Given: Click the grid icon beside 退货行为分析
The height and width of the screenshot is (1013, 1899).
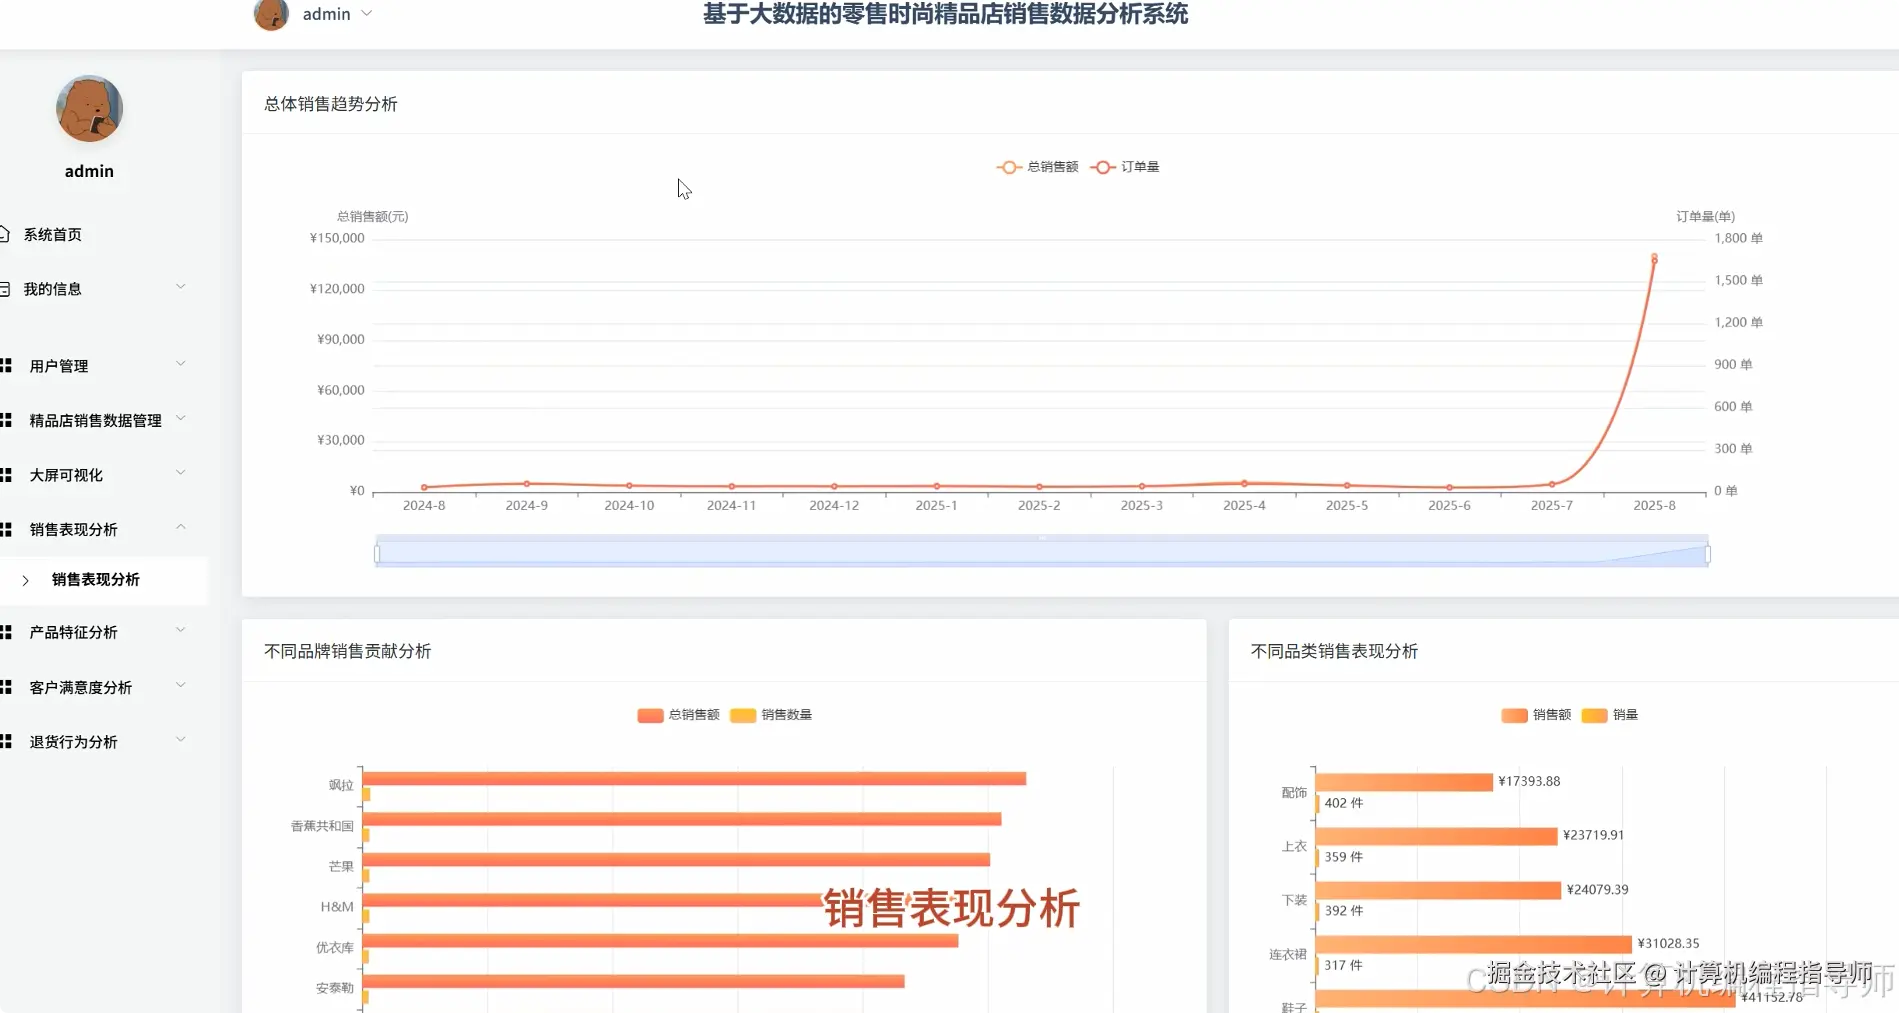Looking at the screenshot, I should (x=6, y=742).
